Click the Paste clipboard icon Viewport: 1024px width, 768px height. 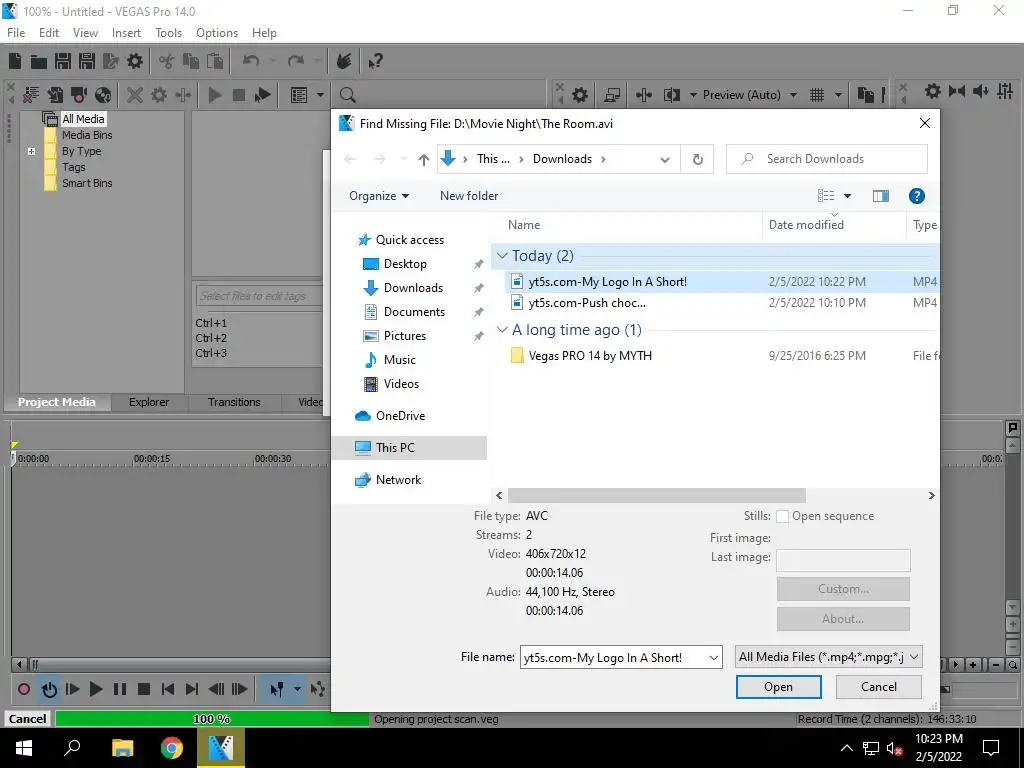(215, 61)
